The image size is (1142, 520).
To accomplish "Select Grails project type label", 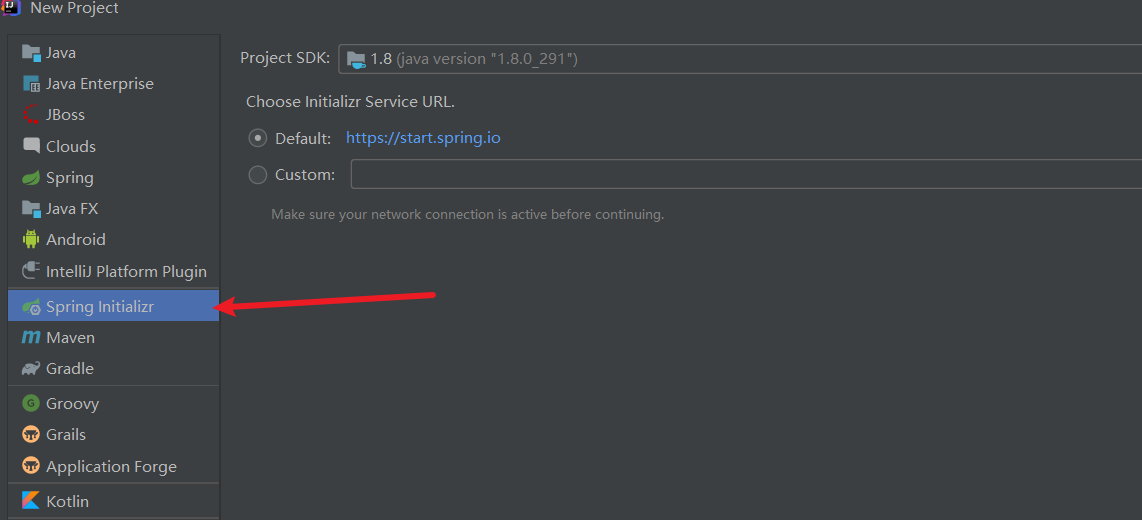I will click(66, 435).
